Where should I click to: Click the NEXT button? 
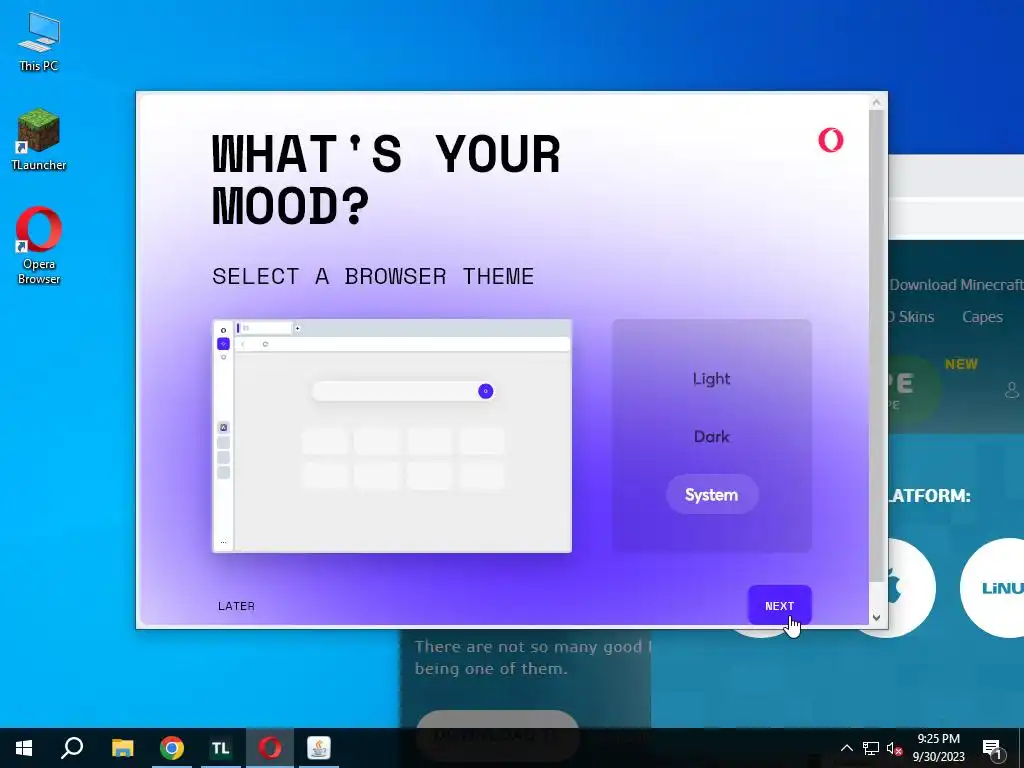tap(779, 605)
